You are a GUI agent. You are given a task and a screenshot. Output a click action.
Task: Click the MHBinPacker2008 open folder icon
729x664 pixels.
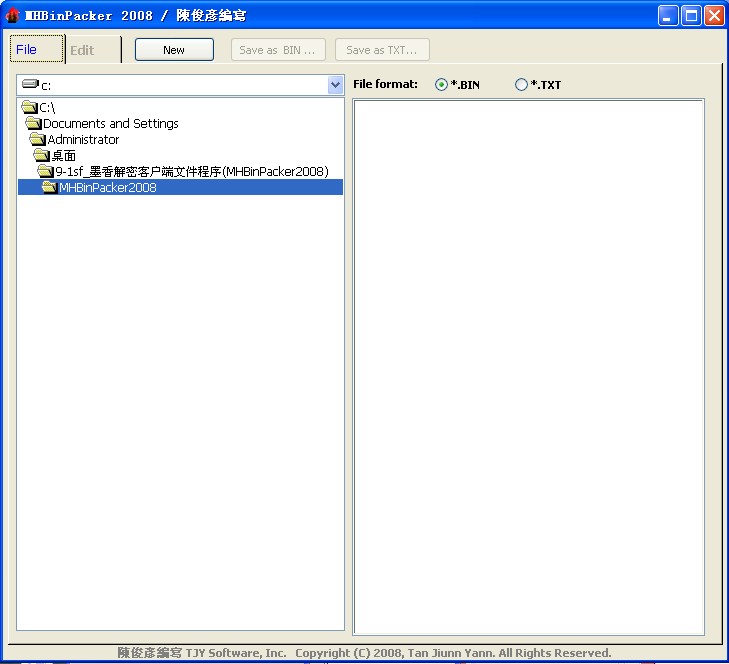point(49,187)
